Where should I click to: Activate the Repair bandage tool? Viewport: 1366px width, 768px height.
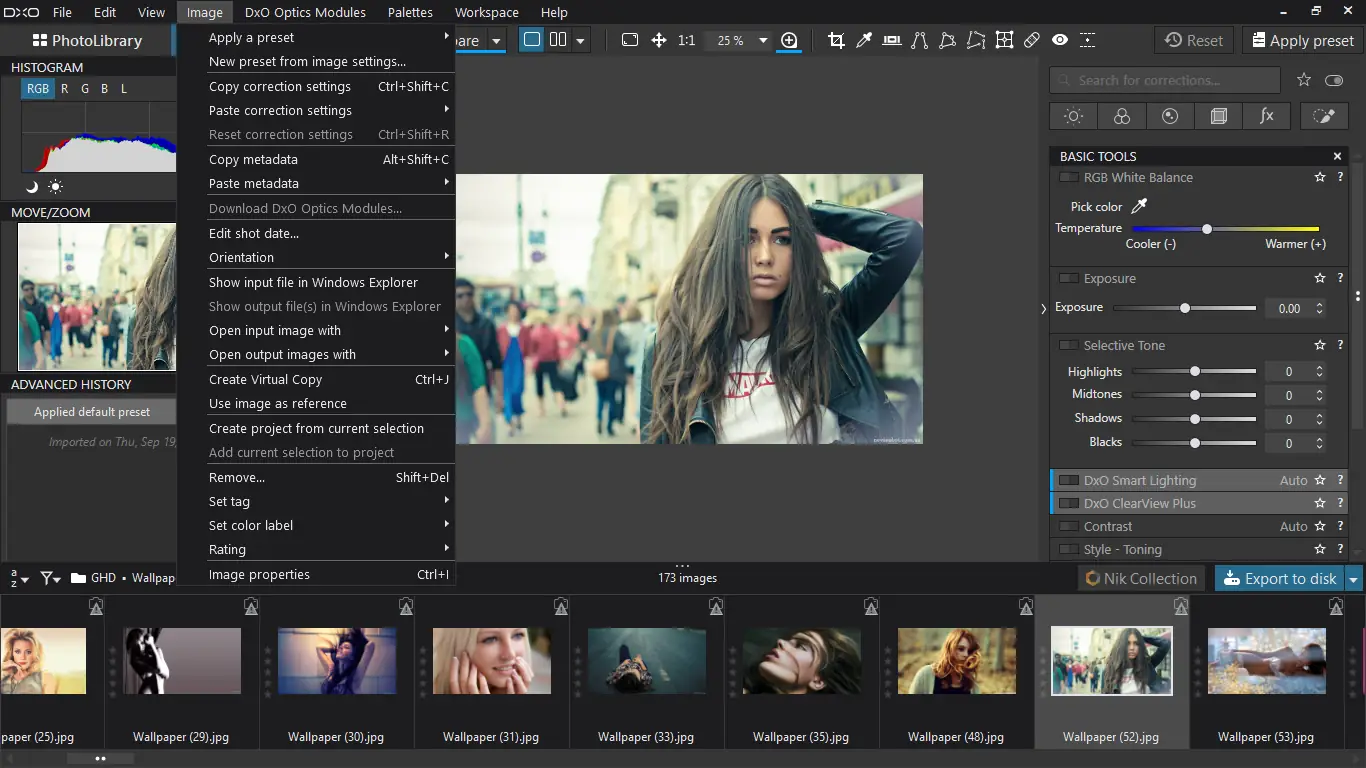coord(1032,40)
